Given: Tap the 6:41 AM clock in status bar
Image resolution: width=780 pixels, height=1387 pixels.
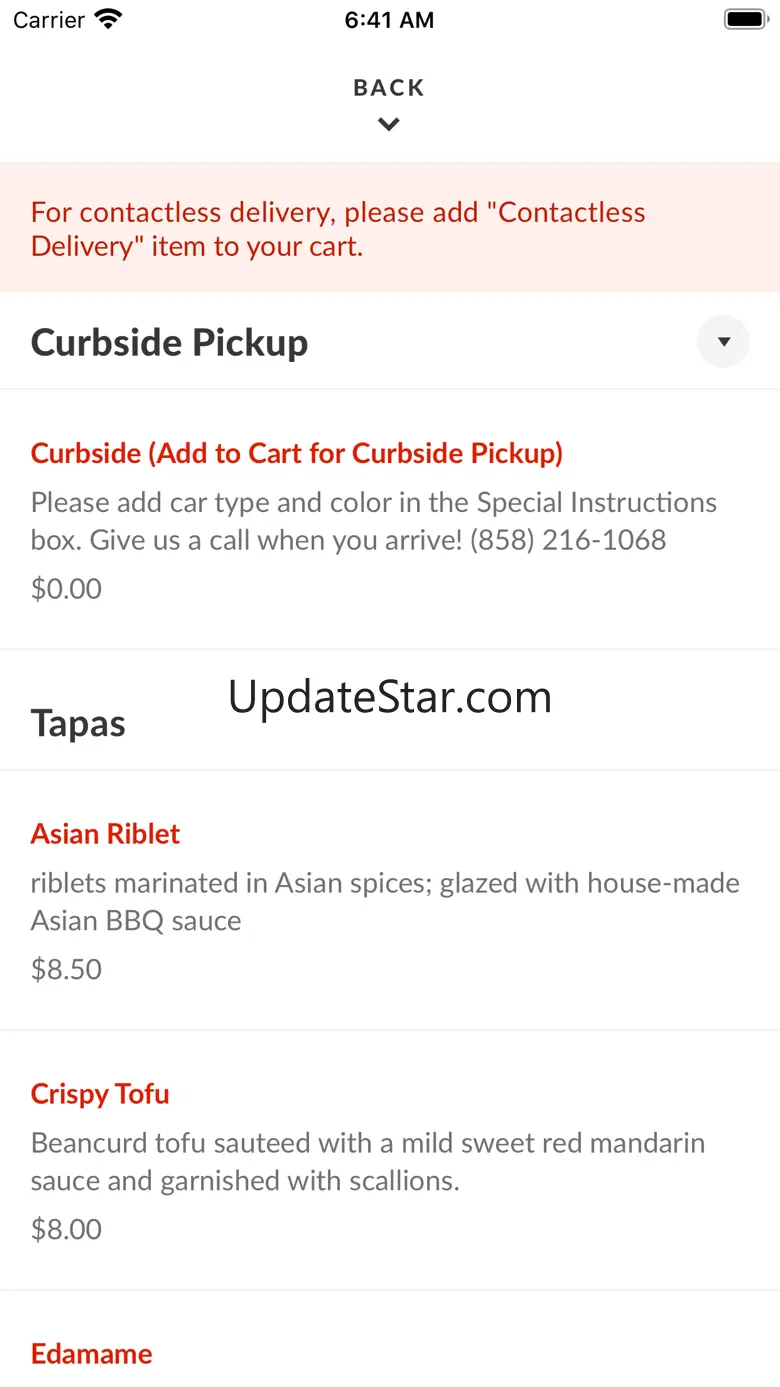Looking at the screenshot, I should coord(389,20).
